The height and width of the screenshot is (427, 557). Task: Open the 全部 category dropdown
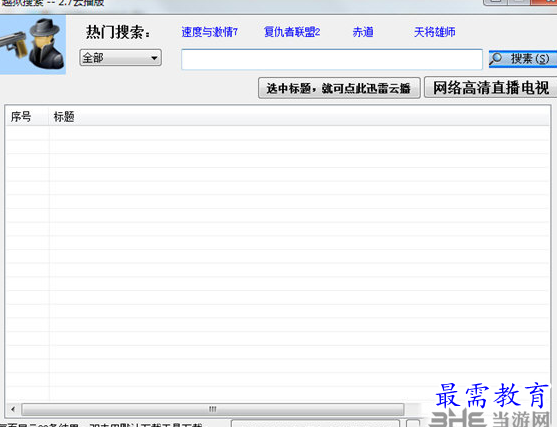tap(120, 58)
